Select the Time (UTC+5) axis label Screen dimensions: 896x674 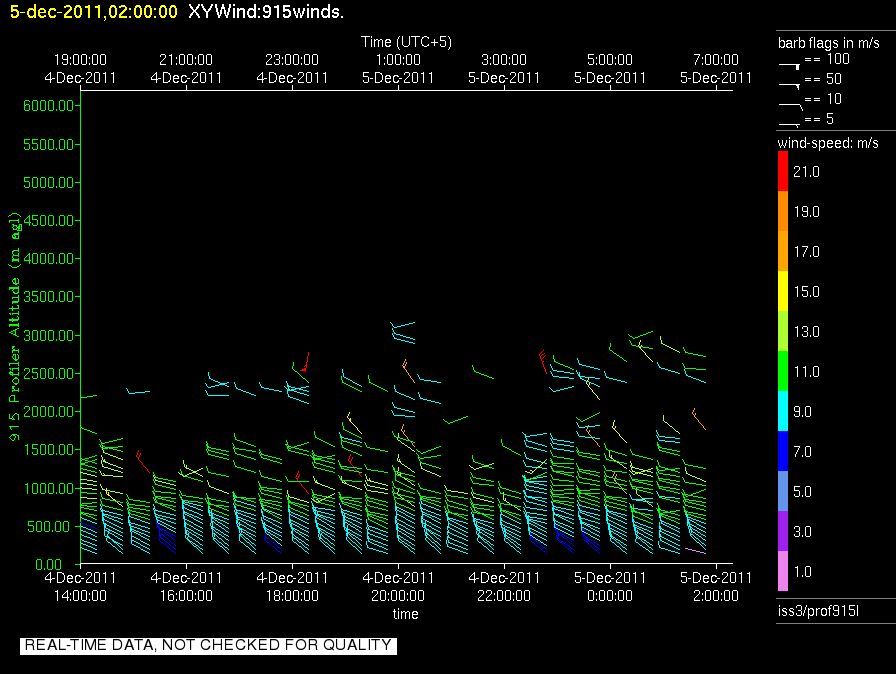pyautogui.click(x=406, y=42)
